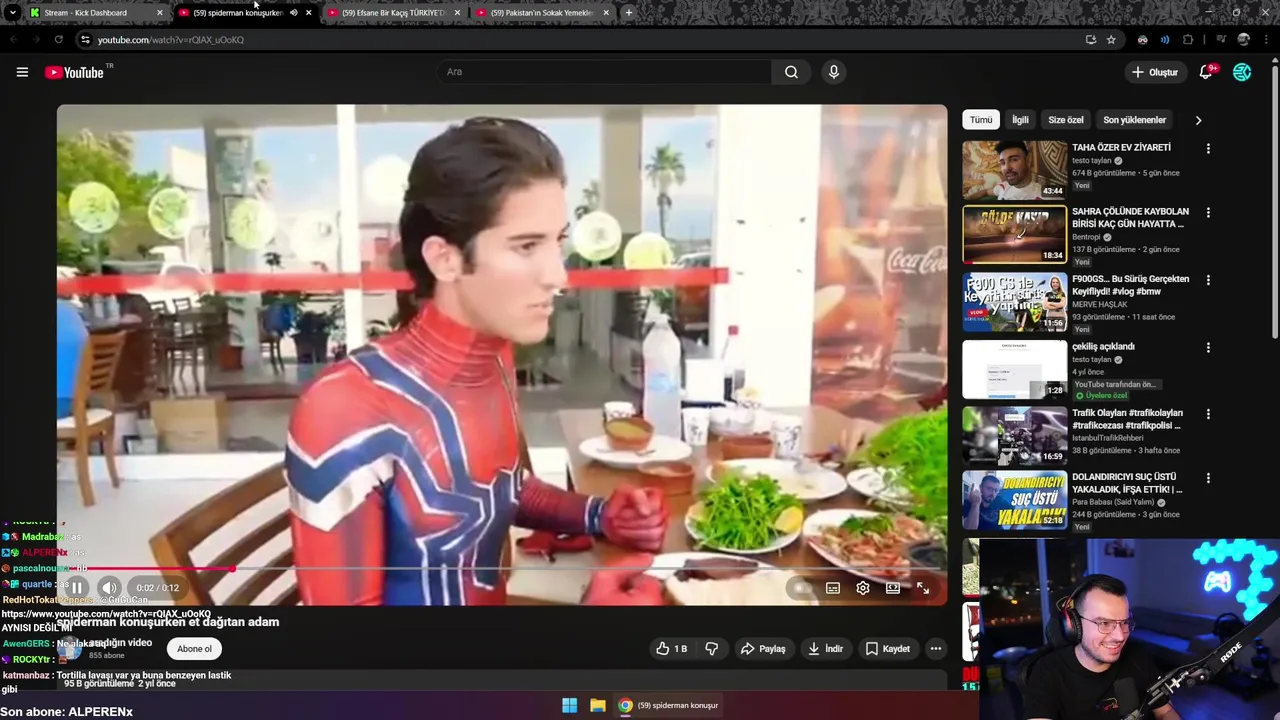Image resolution: width=1280 pixels, height=720 pixels.
Task: Open options for DOLANDIRICIYI SUÇ ÜSTÜ video
Action: pos(1208,478)
